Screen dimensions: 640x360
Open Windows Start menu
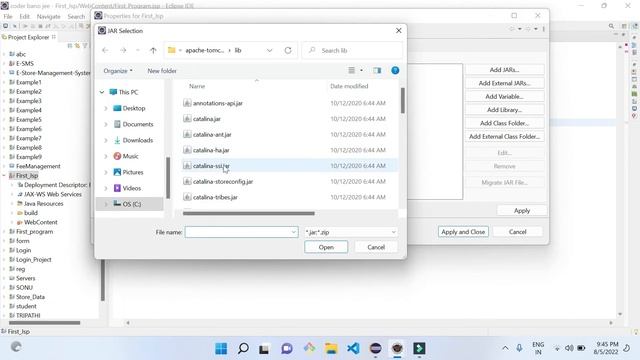221,348
